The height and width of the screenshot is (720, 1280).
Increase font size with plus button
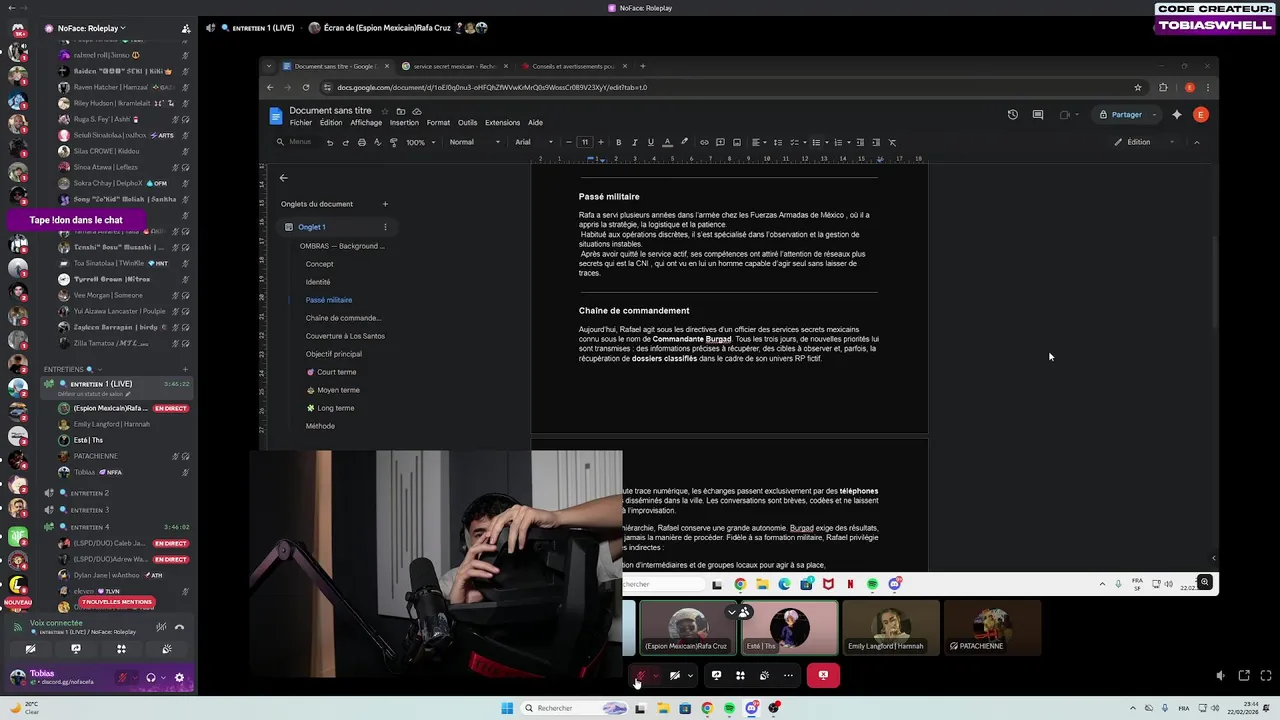point(601,142)
